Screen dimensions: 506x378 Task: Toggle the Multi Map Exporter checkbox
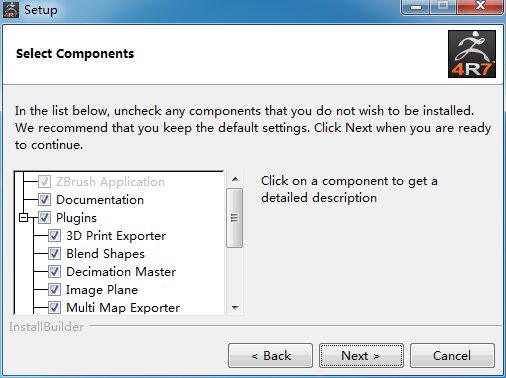point(54,307)
